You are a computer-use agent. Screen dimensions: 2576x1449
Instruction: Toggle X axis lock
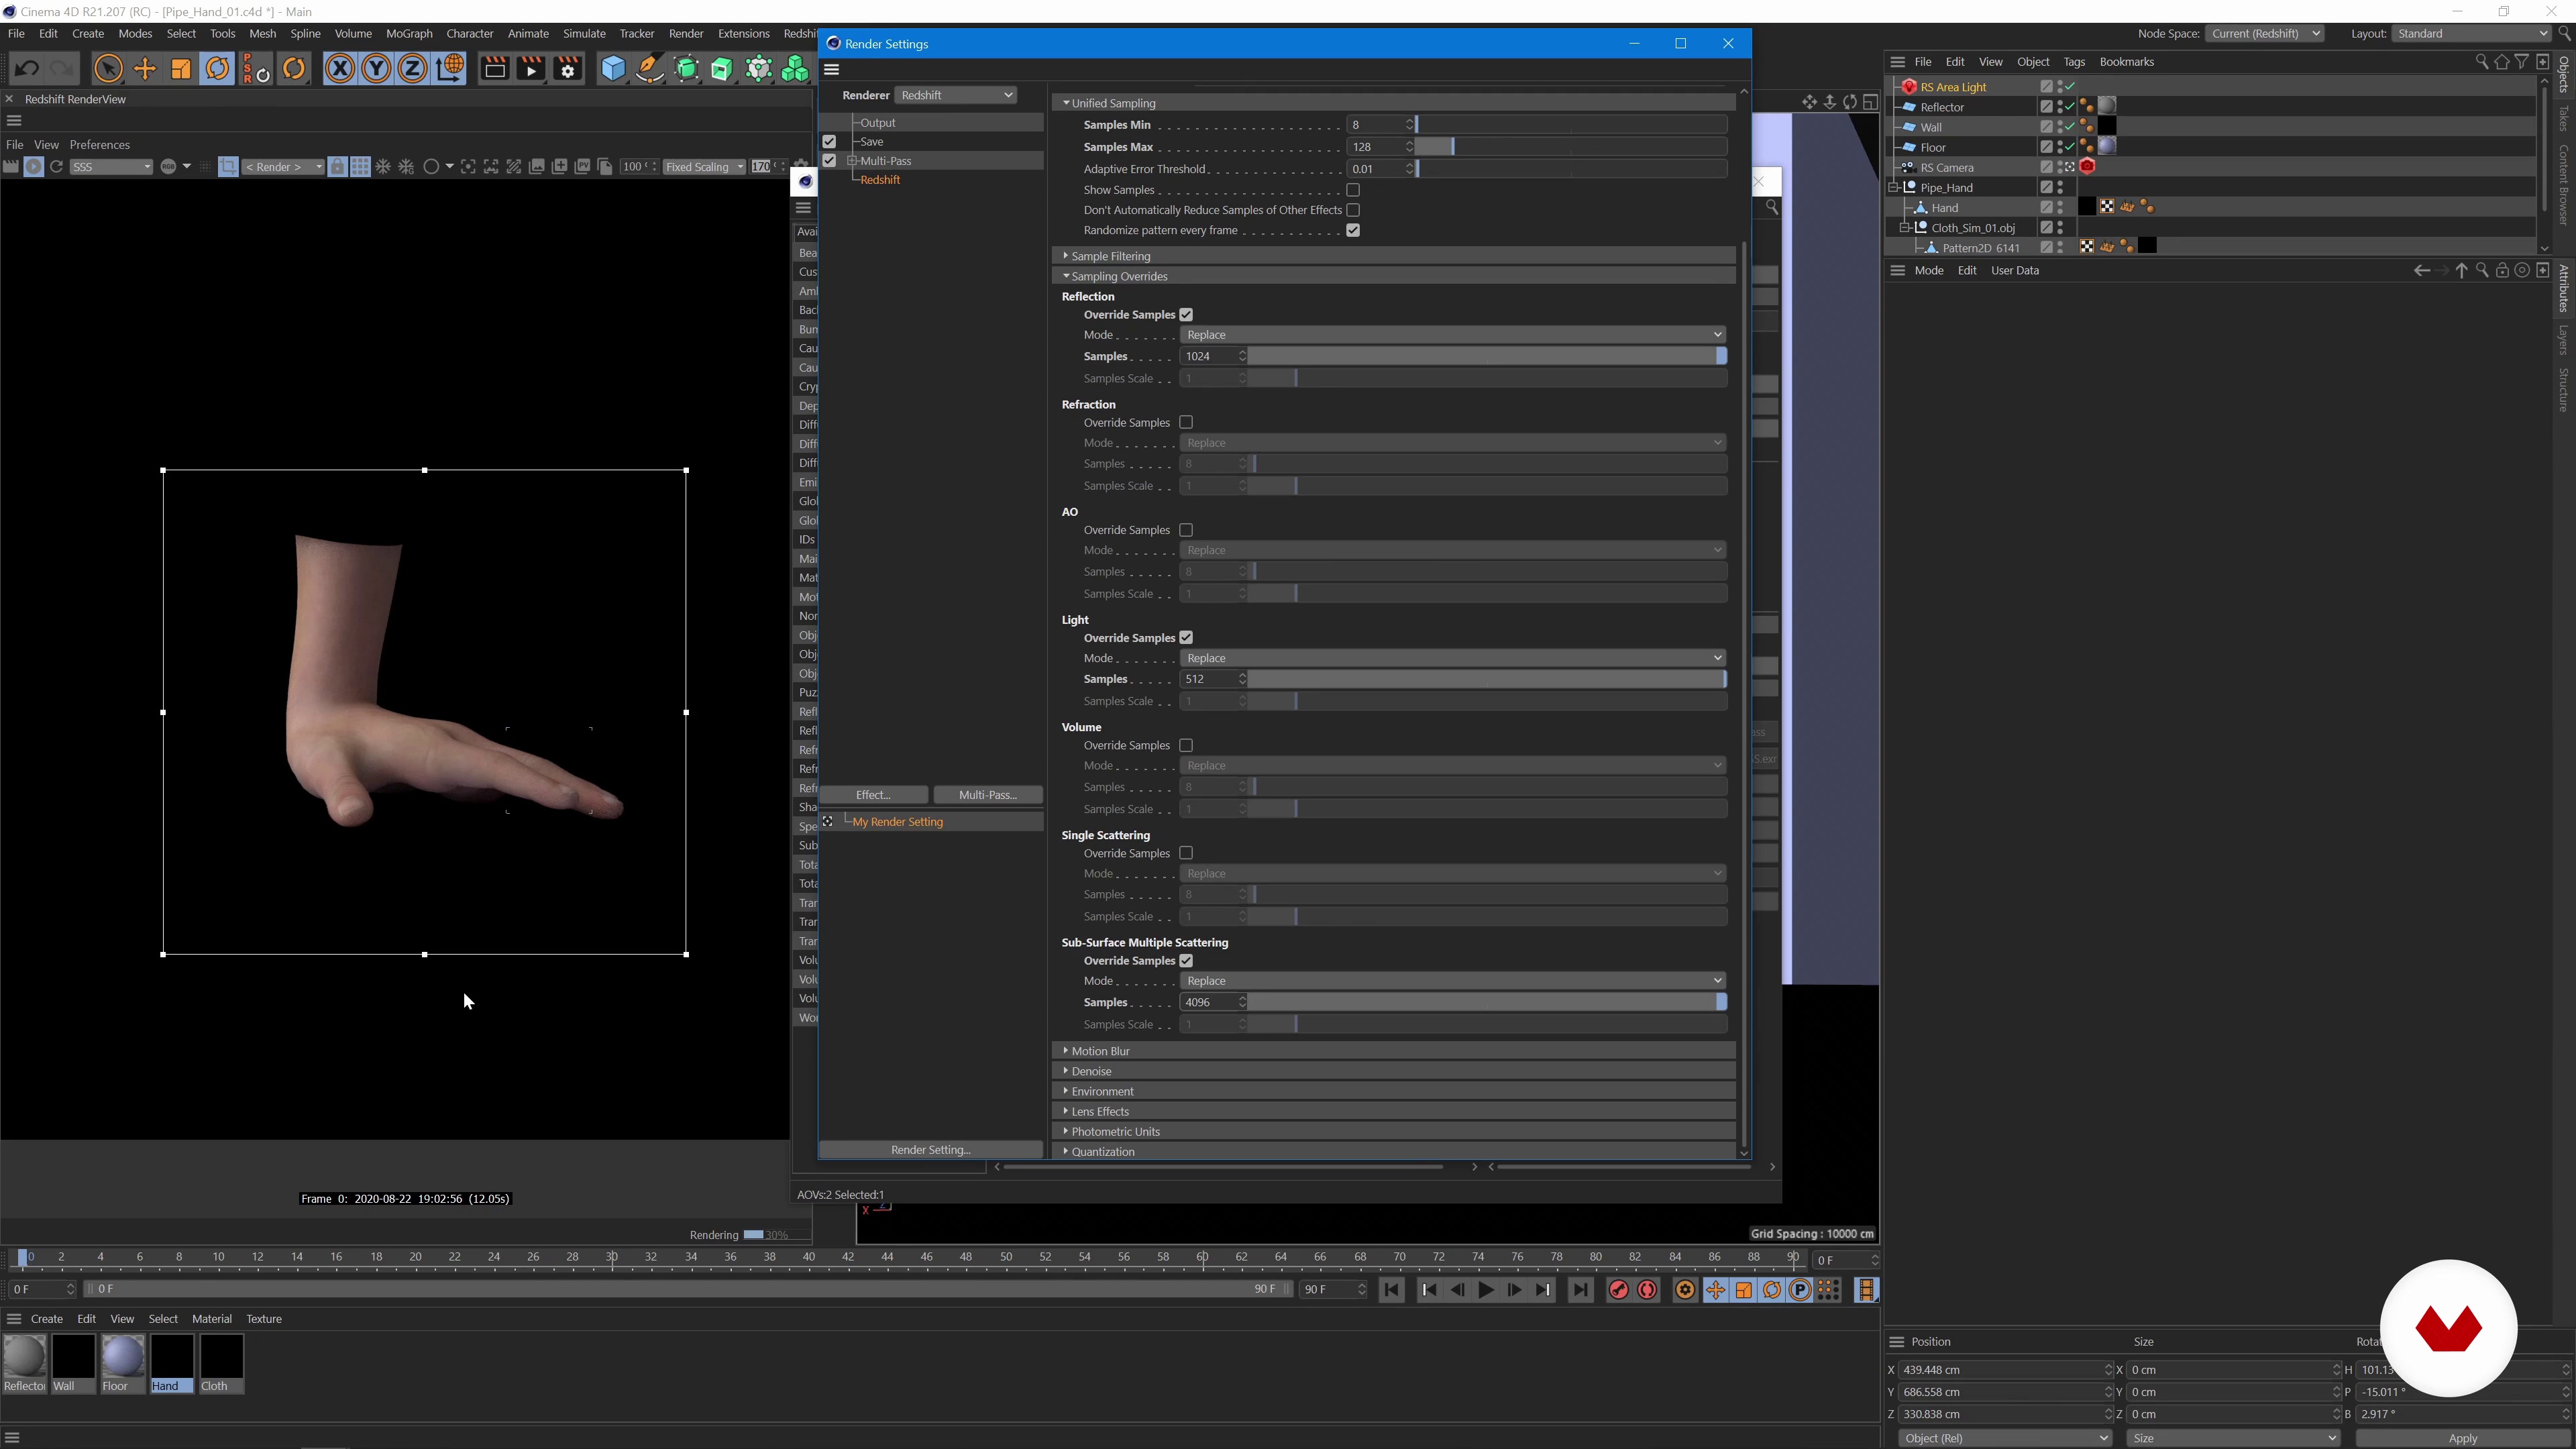pos(340,69)
